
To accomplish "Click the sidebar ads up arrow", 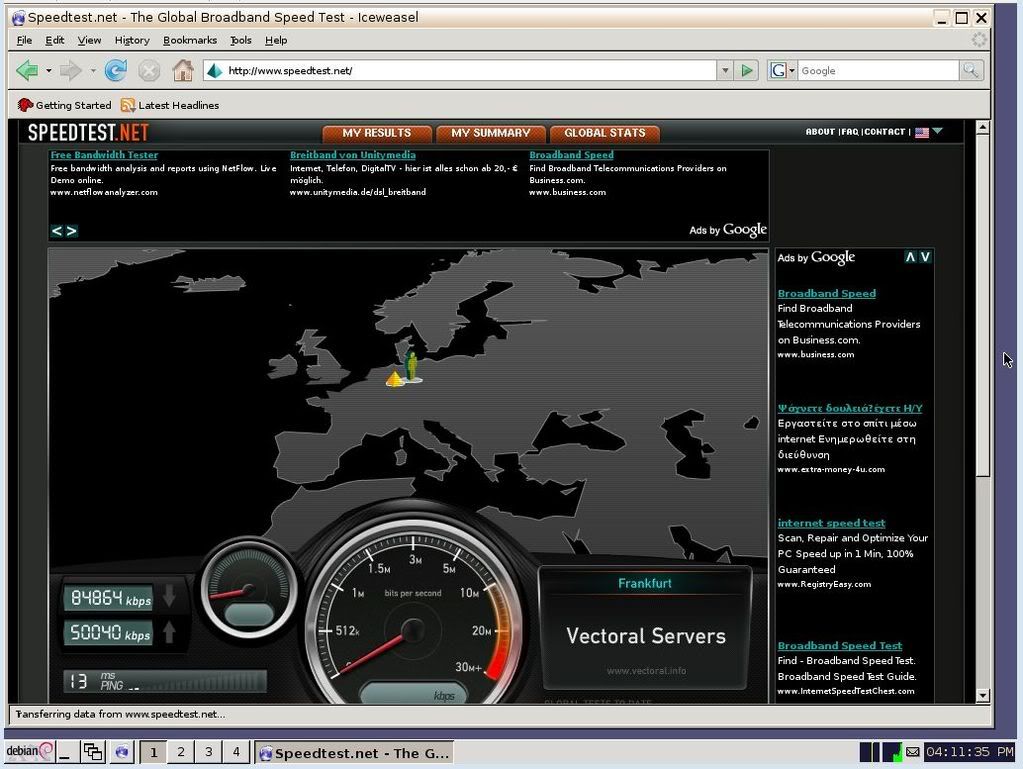I will pos(910,257).
